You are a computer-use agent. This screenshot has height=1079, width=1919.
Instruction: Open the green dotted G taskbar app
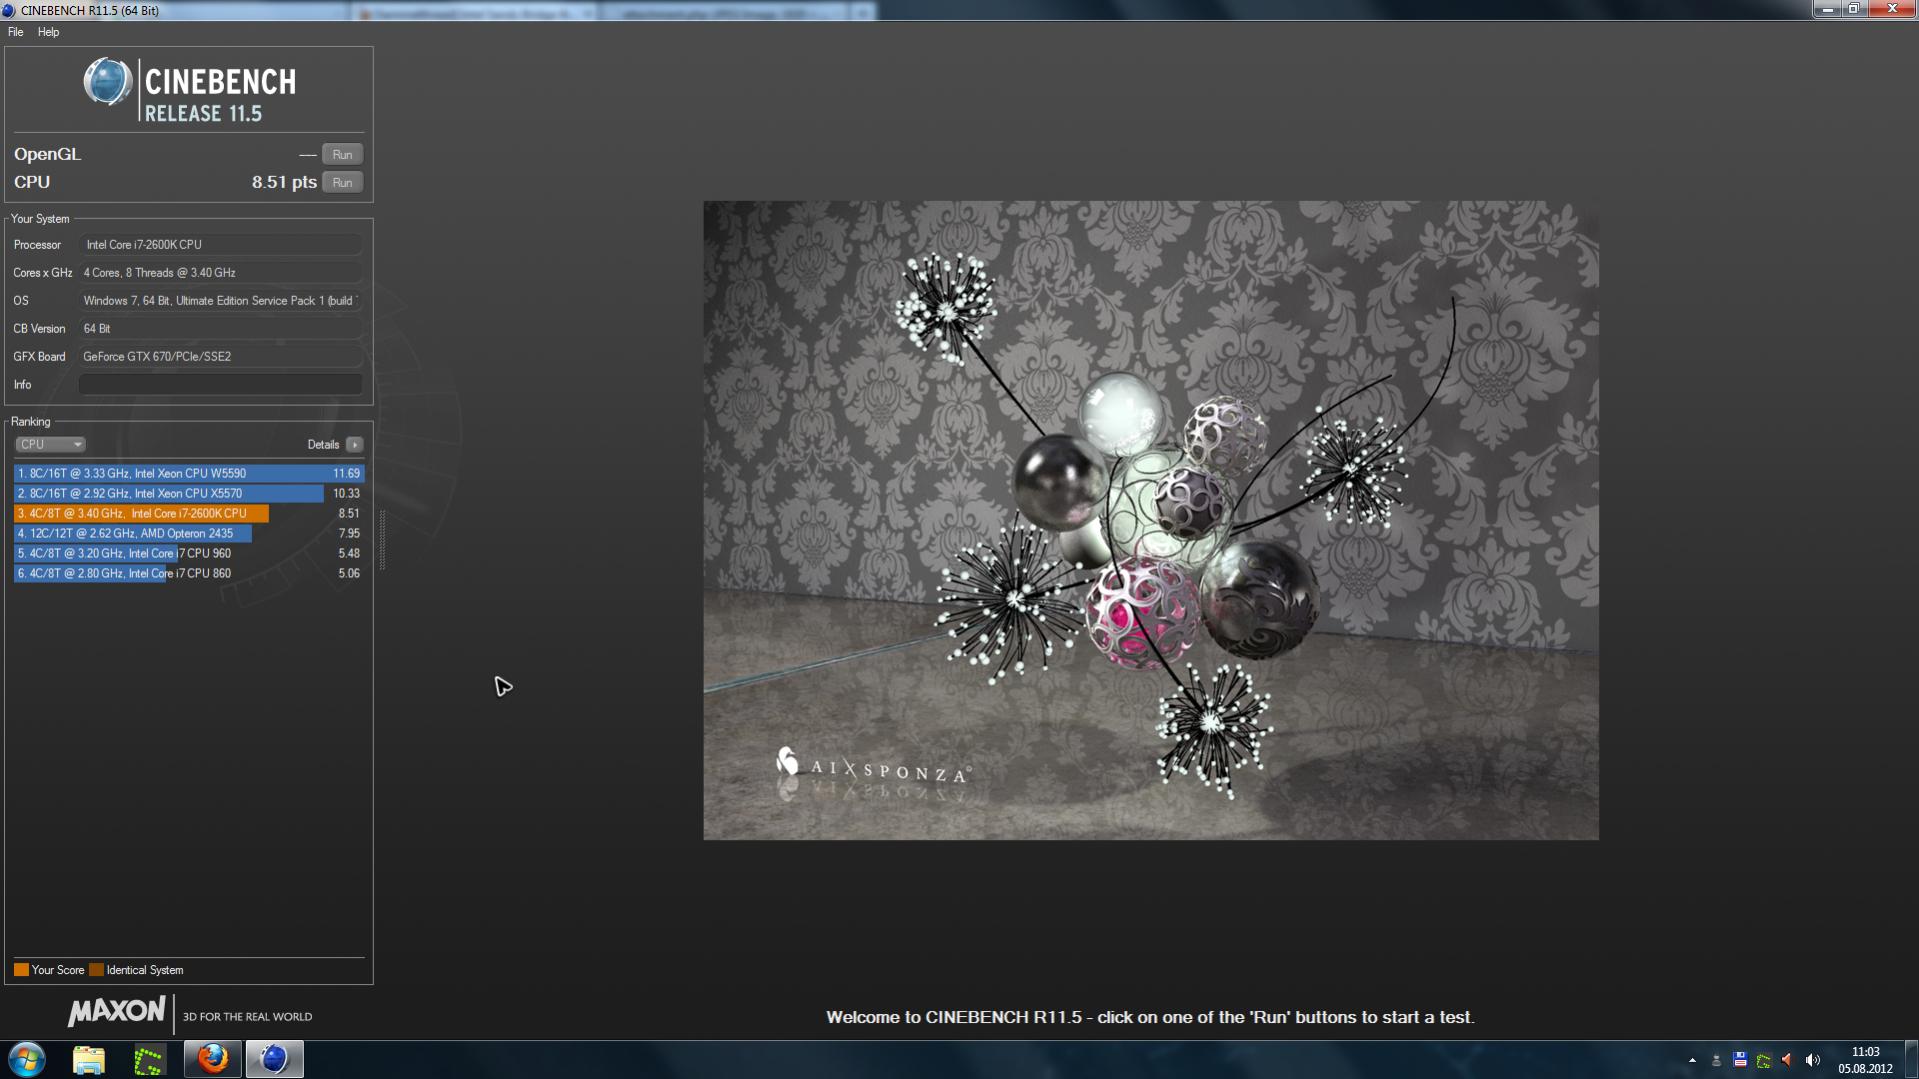click(x=149, y=1059)
